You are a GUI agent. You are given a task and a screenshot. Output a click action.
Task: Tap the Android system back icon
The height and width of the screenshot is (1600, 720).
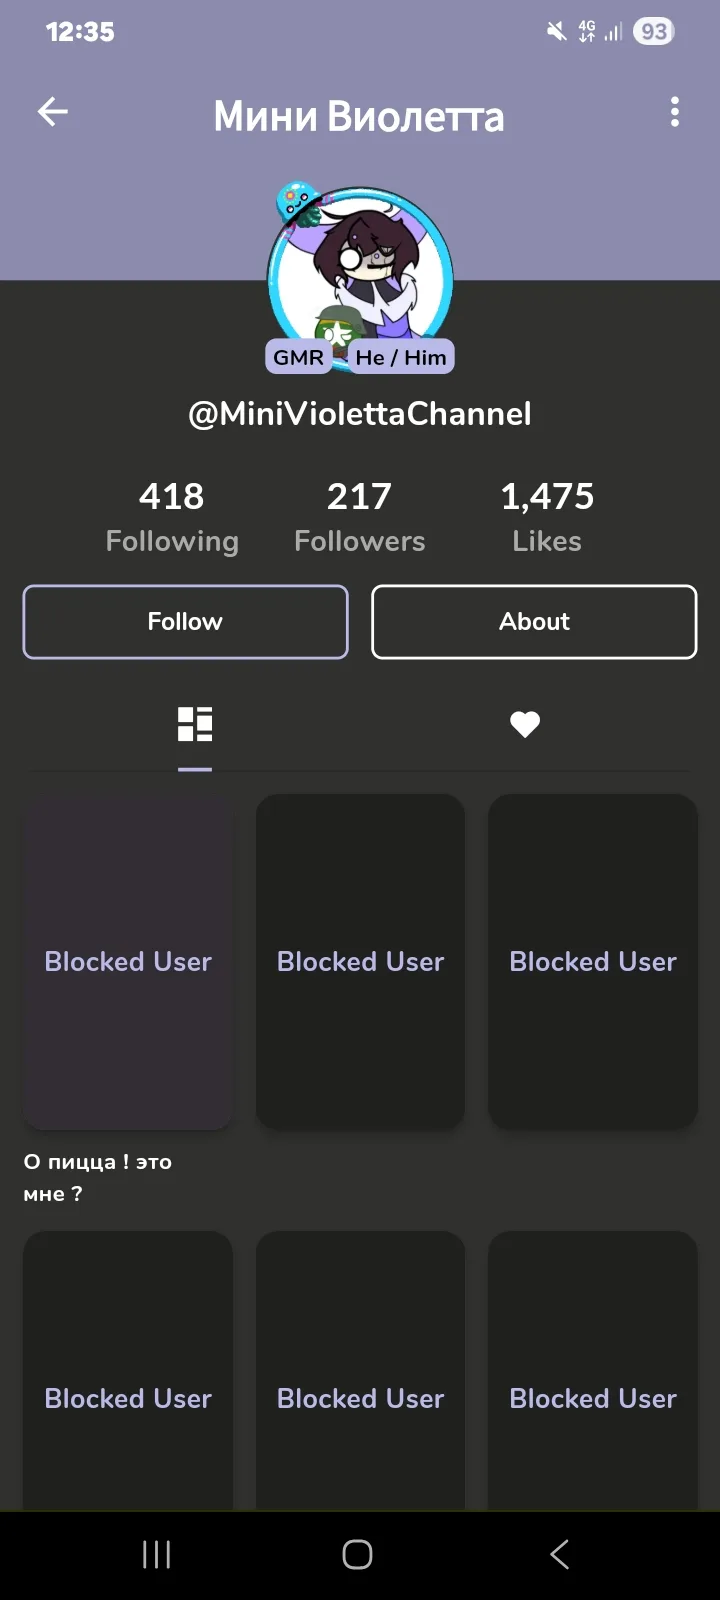560,1554
